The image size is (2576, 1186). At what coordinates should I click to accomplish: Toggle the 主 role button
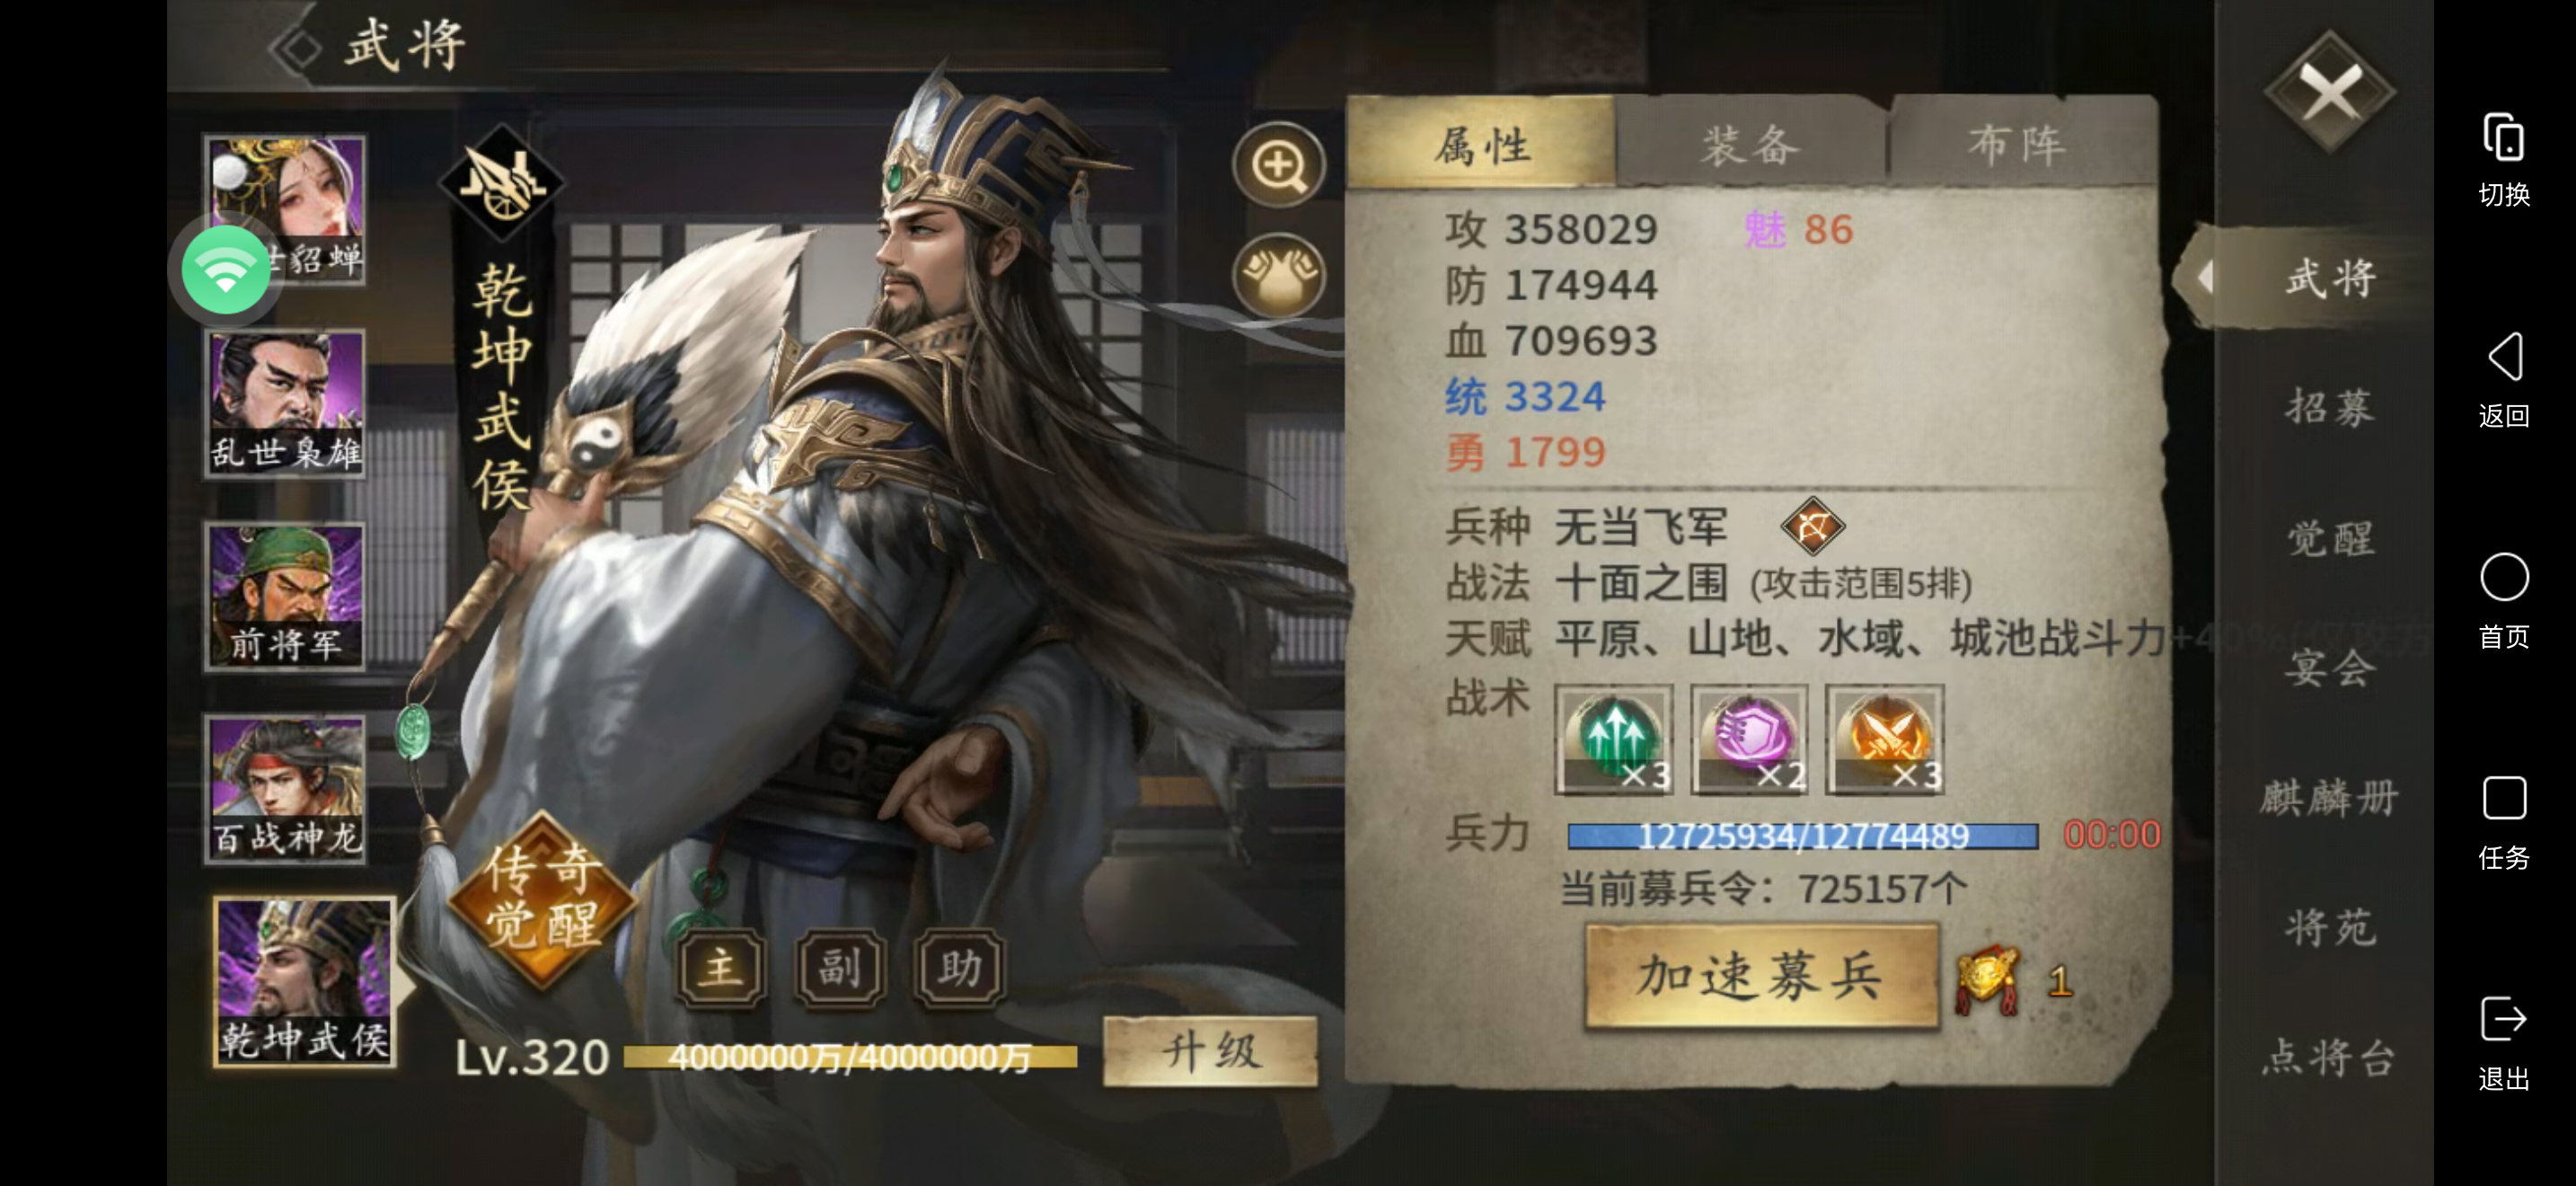pyautogui.click(x=721, y=967)
